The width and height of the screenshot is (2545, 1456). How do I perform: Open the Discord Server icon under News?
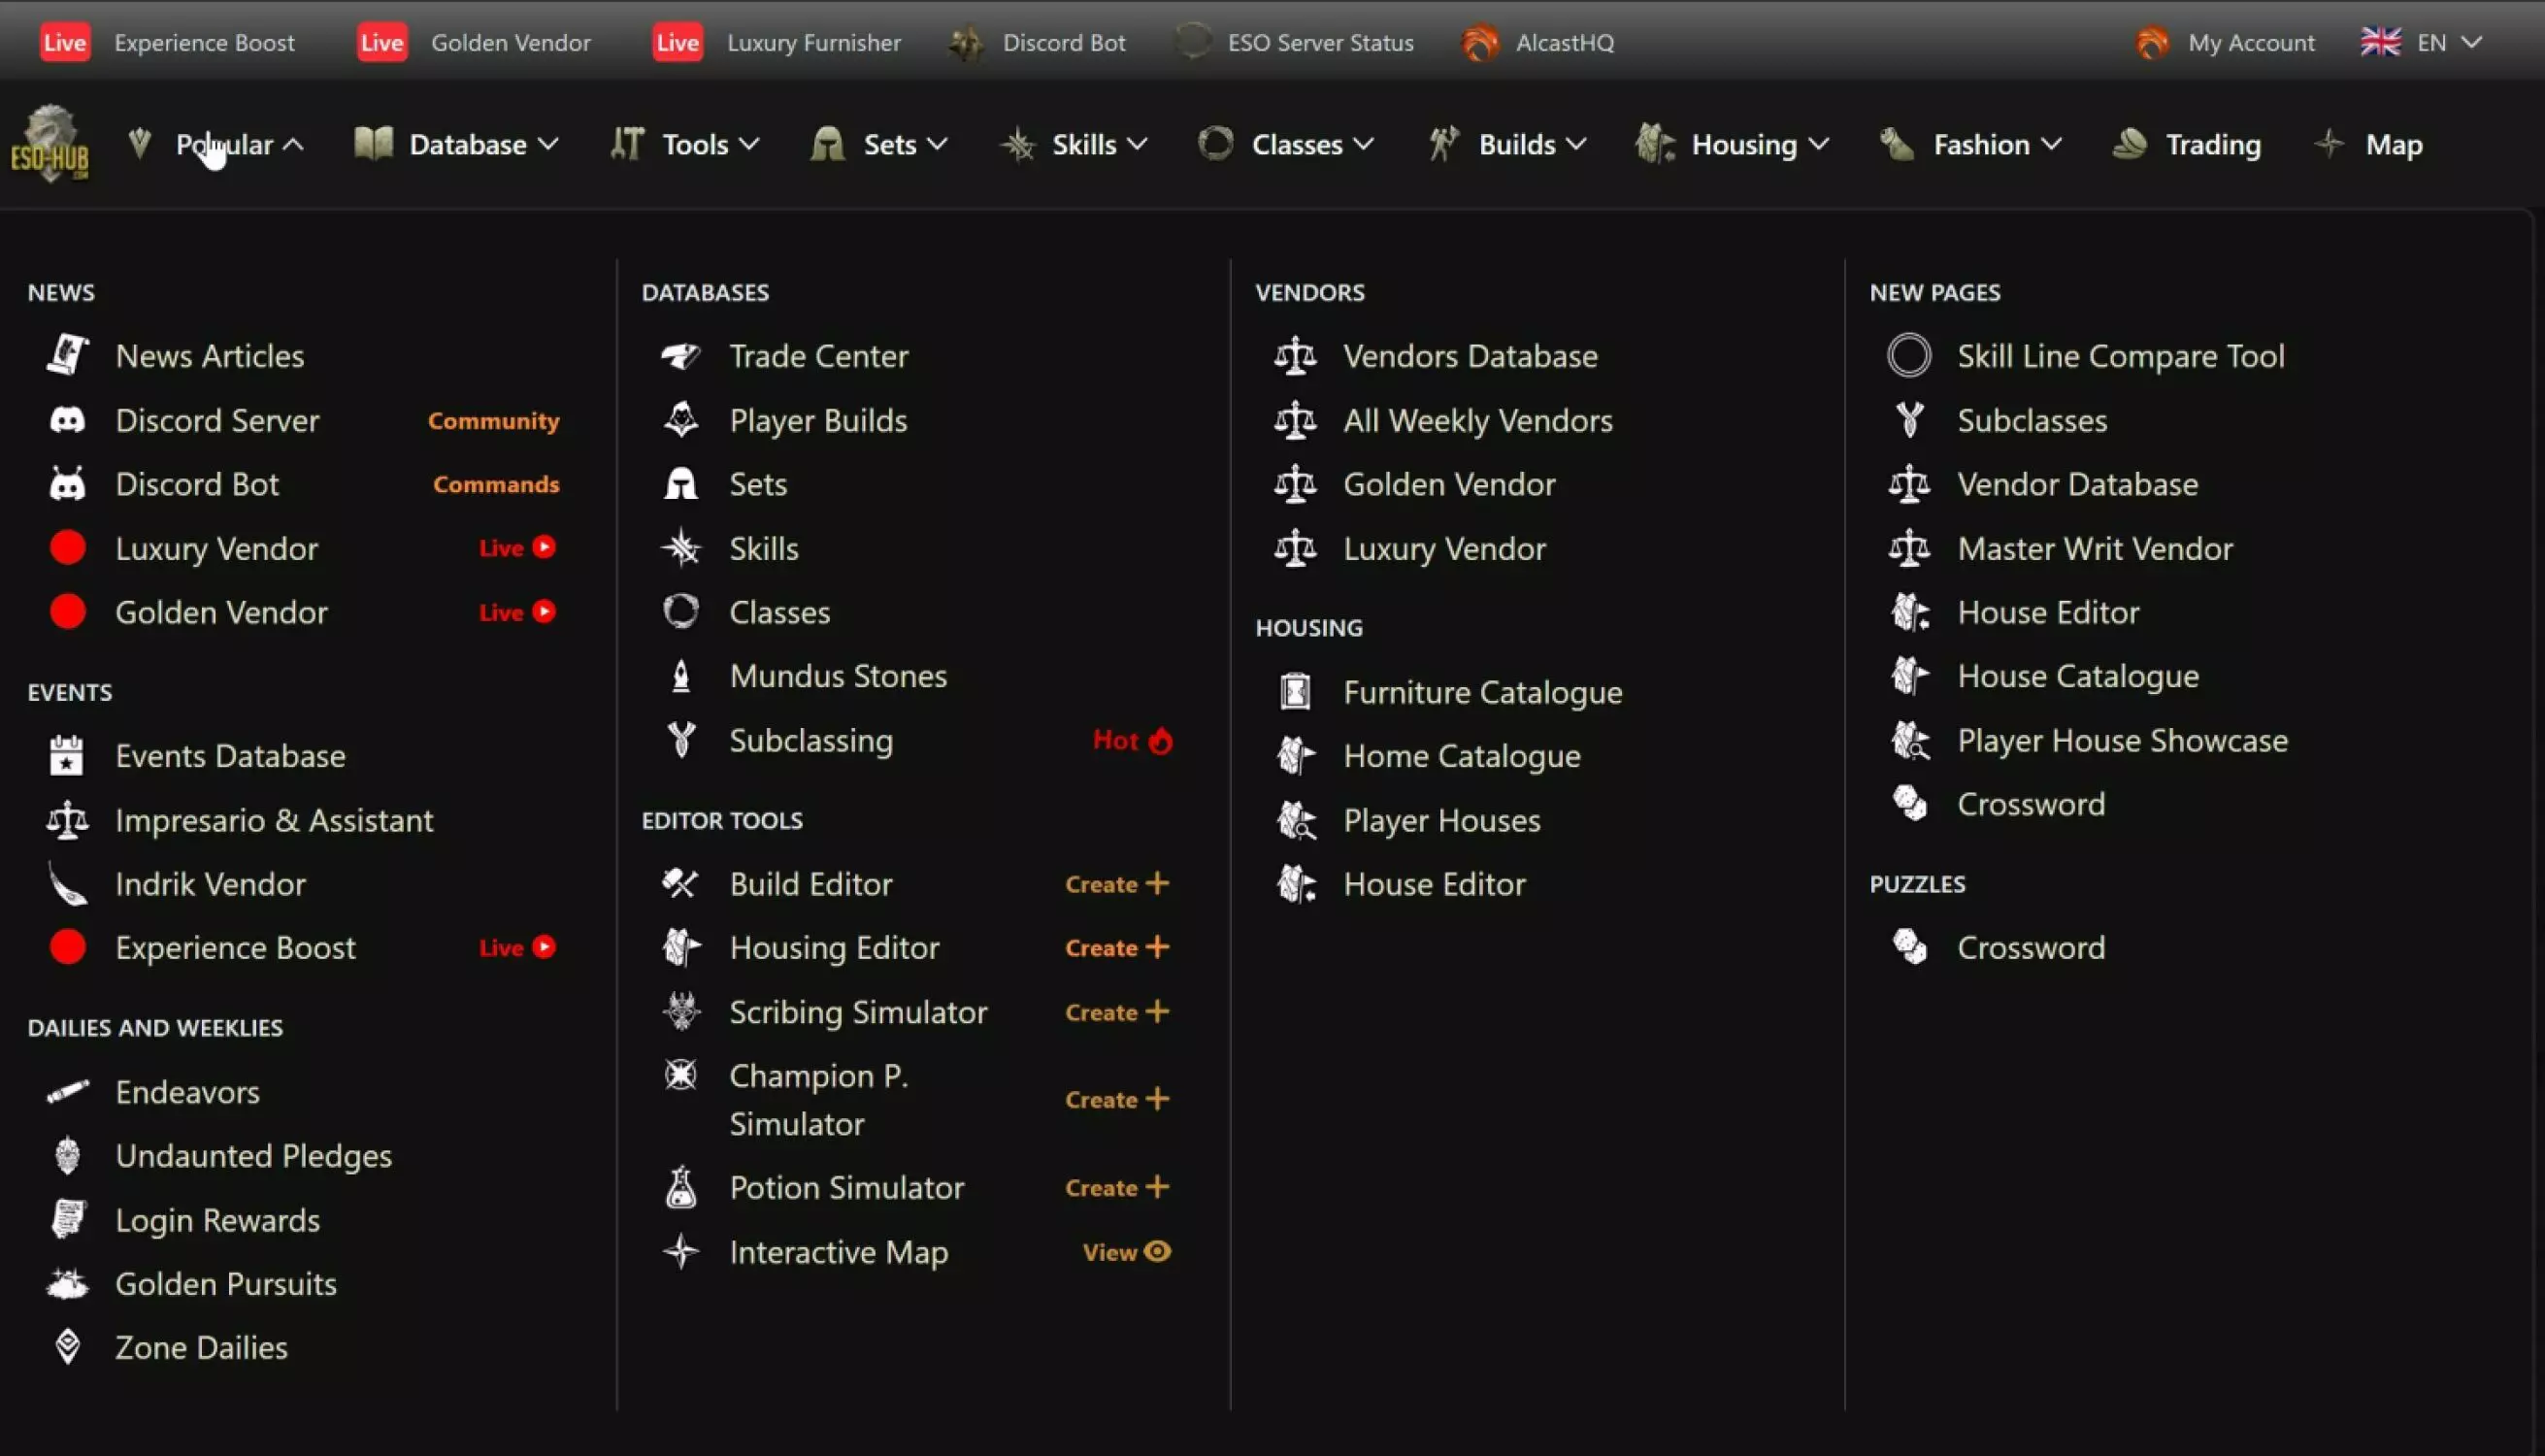pos(67,420)
